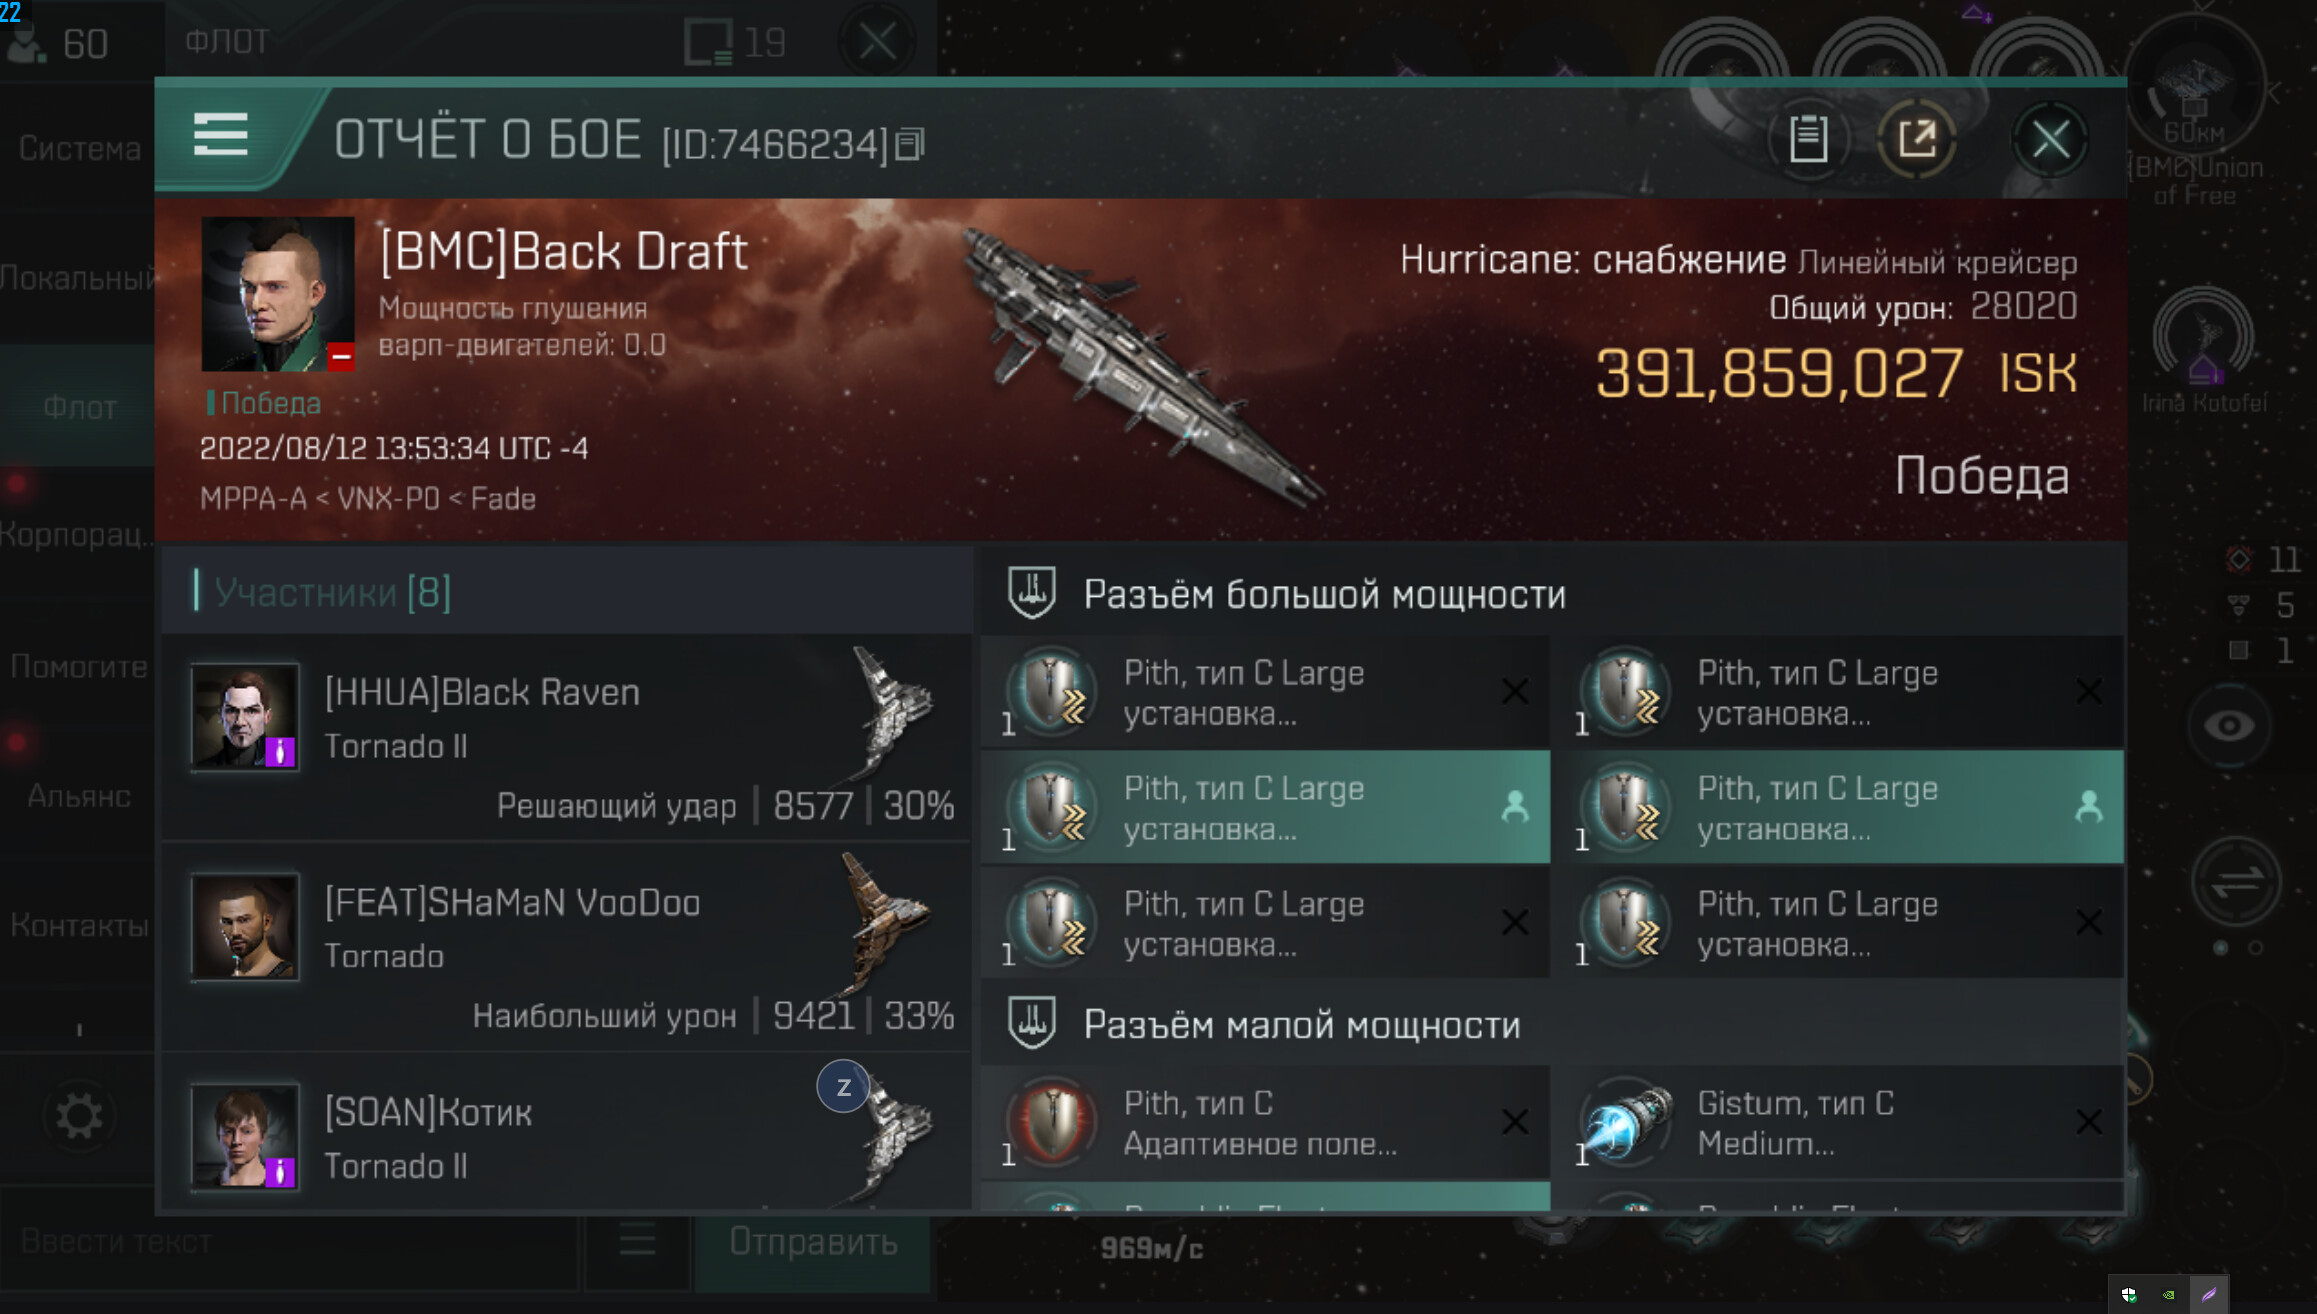Switch to the Локальный chat tab
The image size is (2317, 1314).
78,278
